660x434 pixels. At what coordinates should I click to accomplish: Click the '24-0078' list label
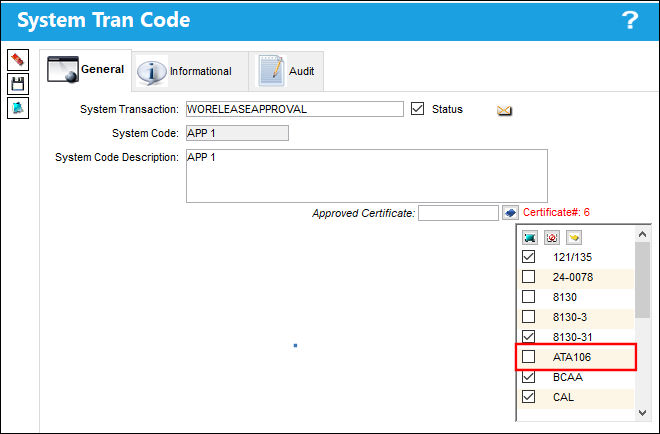[x=573, y=277]
